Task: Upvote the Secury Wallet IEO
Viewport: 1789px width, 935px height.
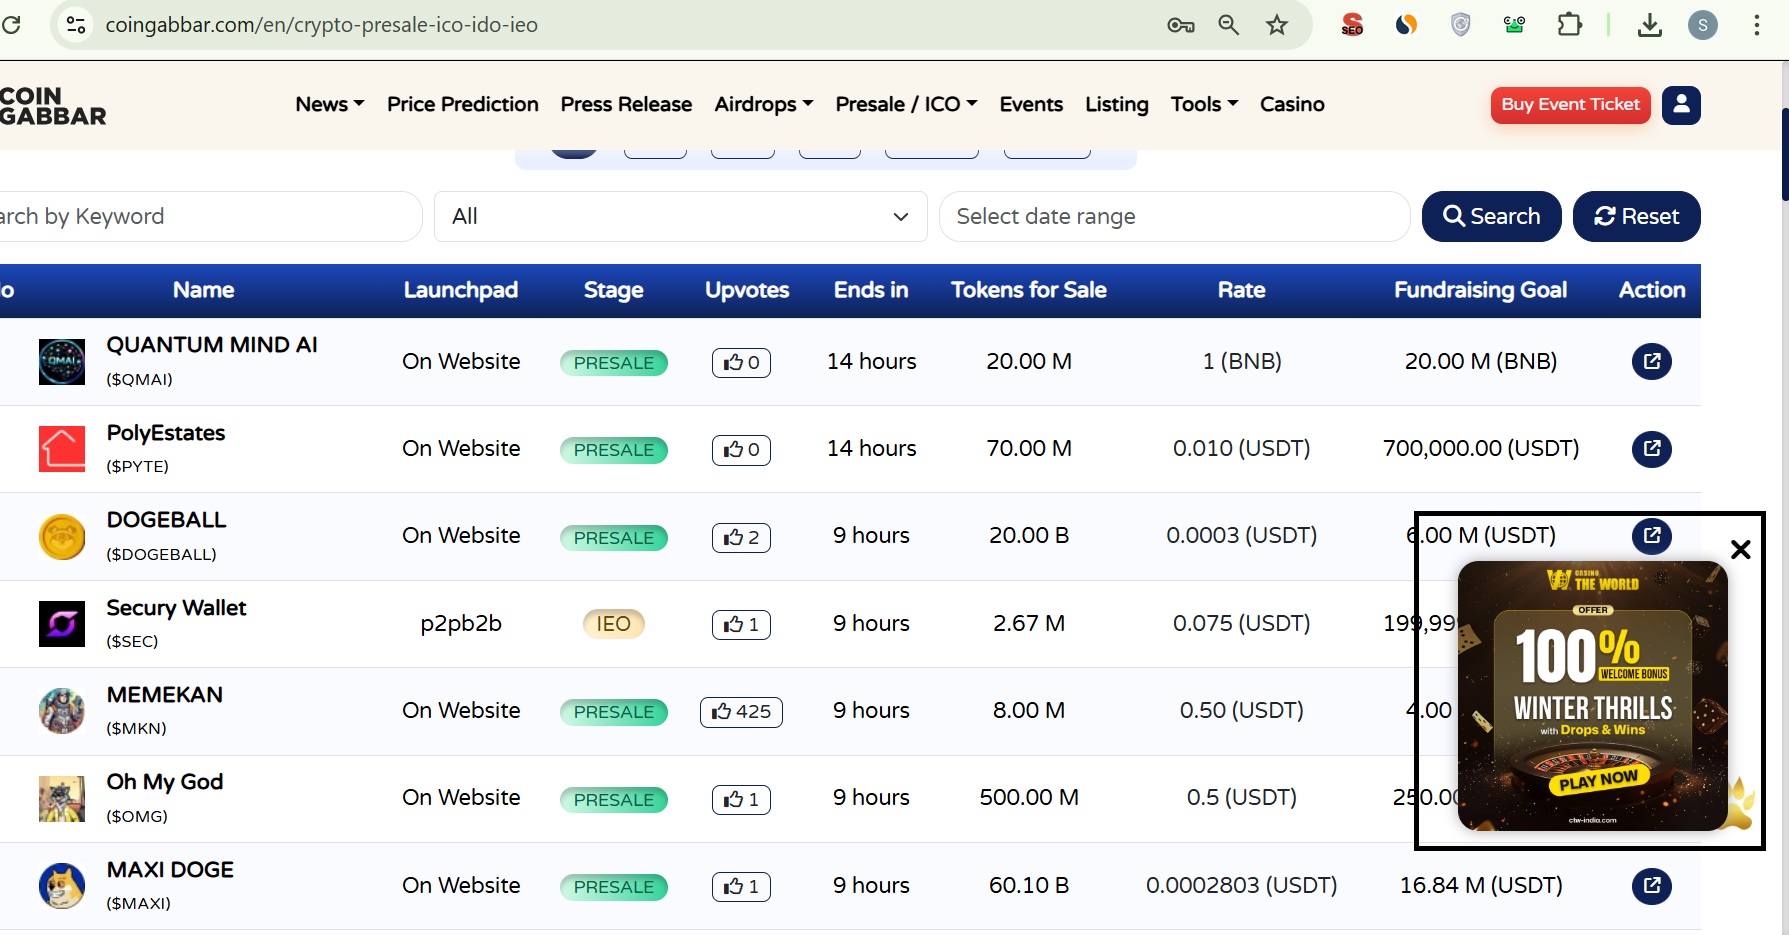Action: (741, 624)
